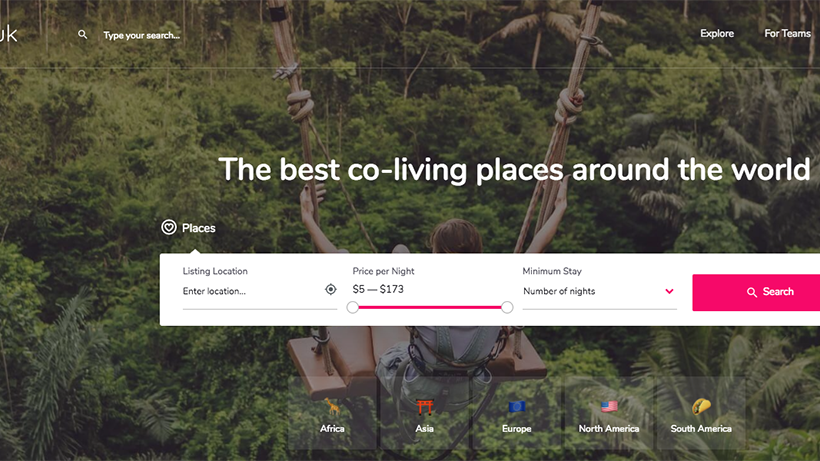Use the locate-me crosshair icon
Viewport: 820px width, 461px height.
[331, 289]
